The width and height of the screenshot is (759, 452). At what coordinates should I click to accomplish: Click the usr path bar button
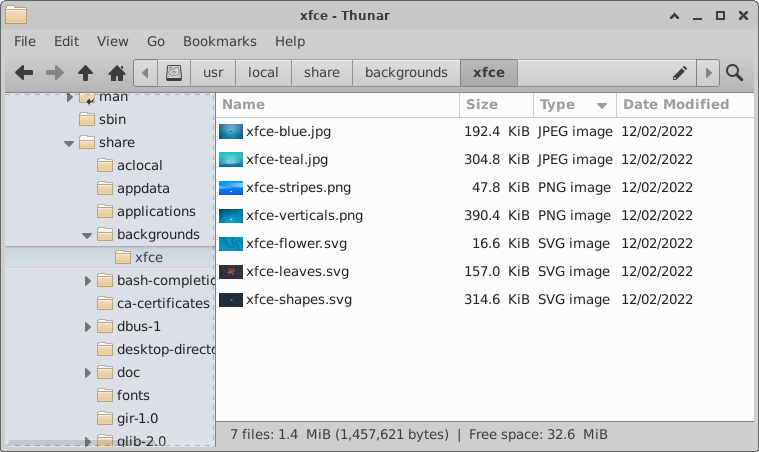213,73
